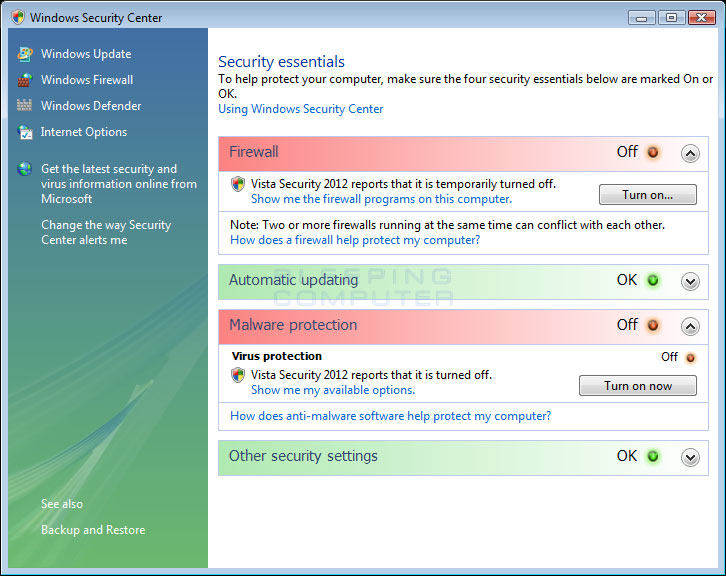Click the Internet Options icon
The height and width of the screenshot is (576, 726).
click(24, 132)
